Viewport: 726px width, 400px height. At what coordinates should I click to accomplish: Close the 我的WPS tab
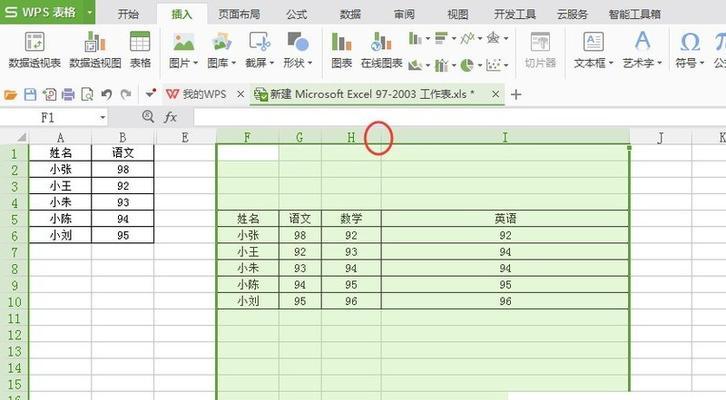[240, 94]
